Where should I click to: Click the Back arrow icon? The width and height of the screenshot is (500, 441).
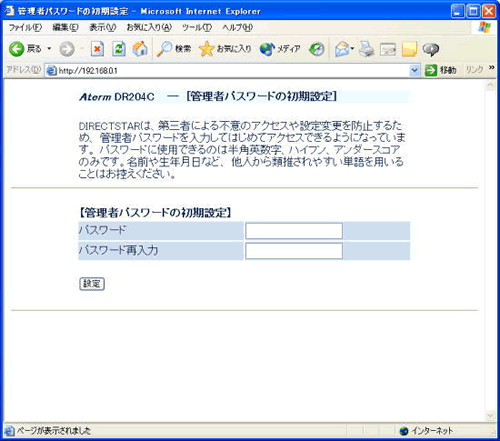click(x=16, y=49)
